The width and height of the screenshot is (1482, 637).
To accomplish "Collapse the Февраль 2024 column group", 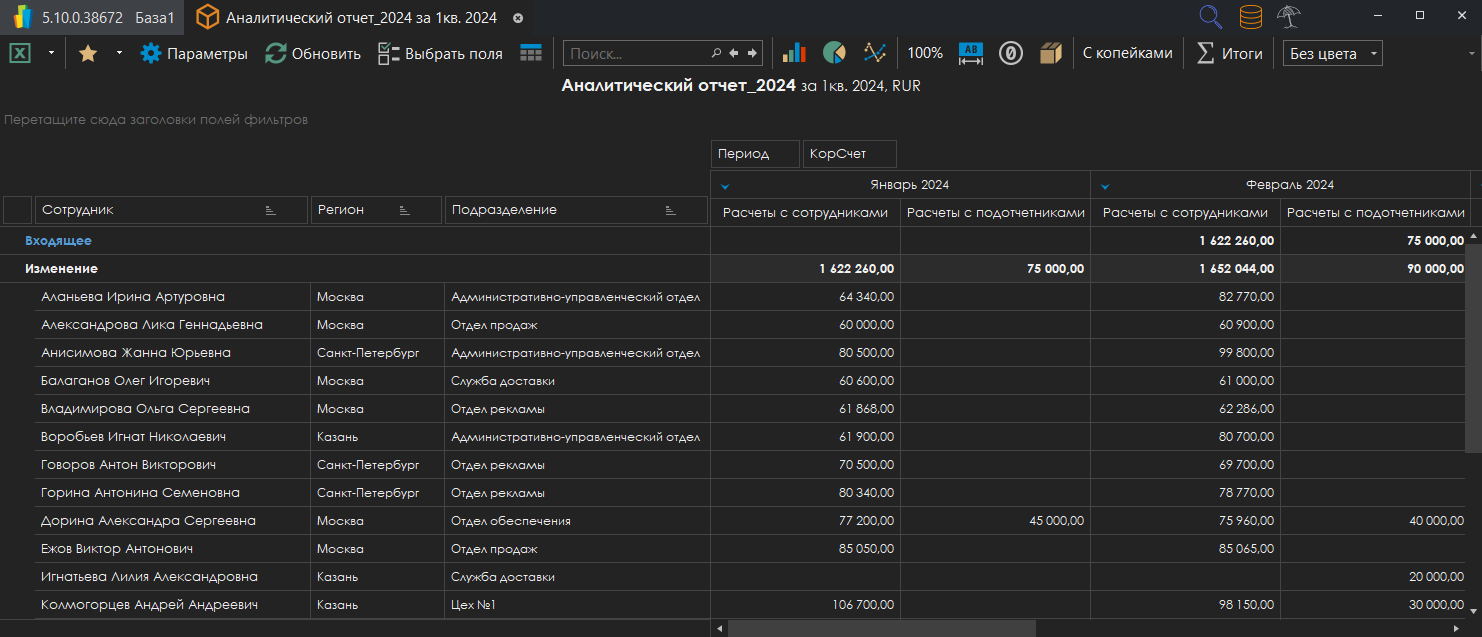I will click(x=1105, y=186).
